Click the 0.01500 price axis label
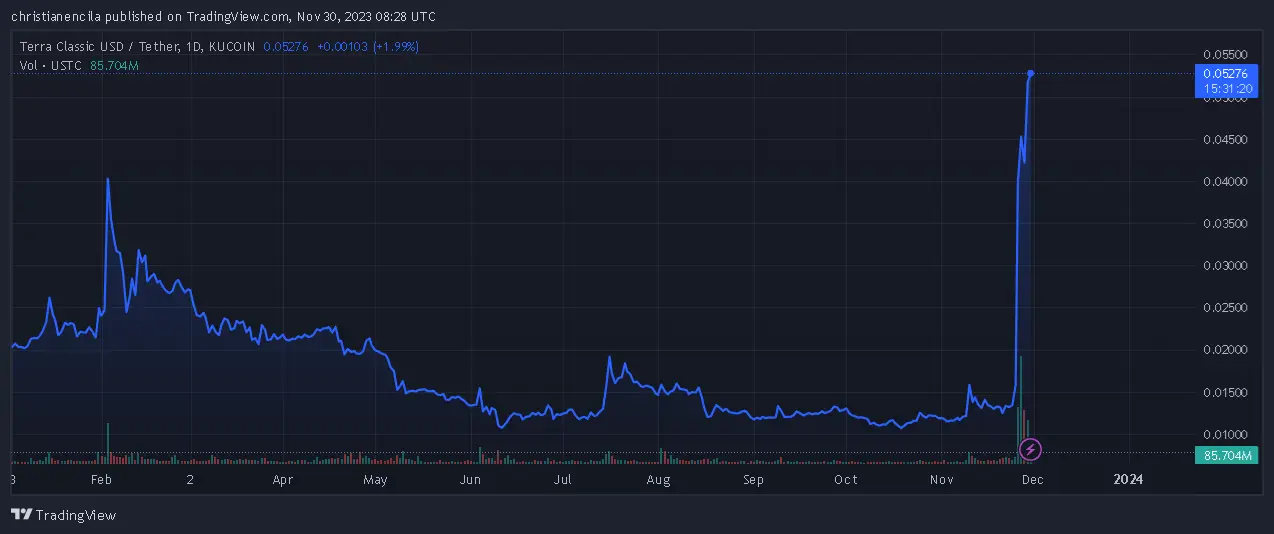The height and width of the screenshot is (534, 1274). coord(1224,393)
